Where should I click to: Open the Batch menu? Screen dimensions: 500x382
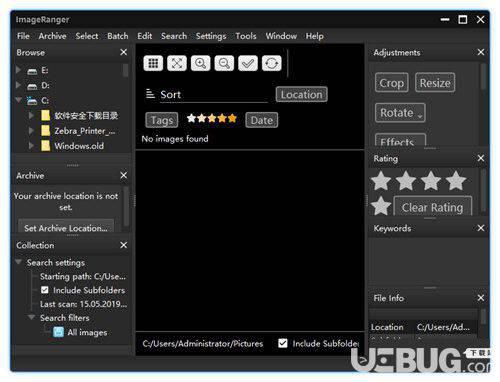point(118,36)
